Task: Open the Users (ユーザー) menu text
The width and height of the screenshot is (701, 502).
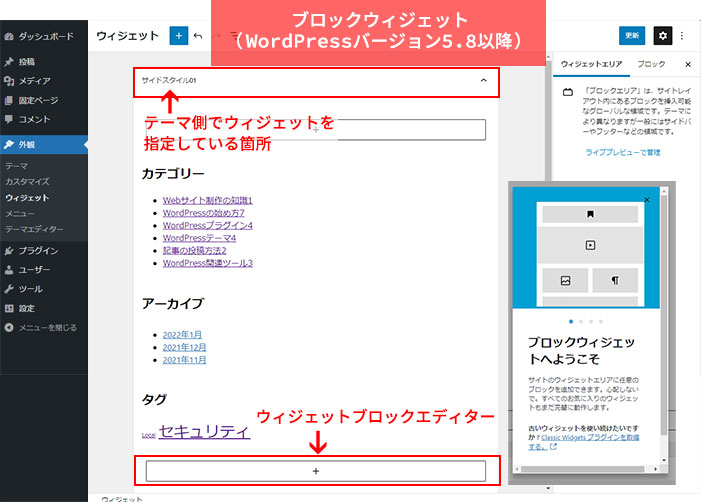Action: [x=34, y=270]
